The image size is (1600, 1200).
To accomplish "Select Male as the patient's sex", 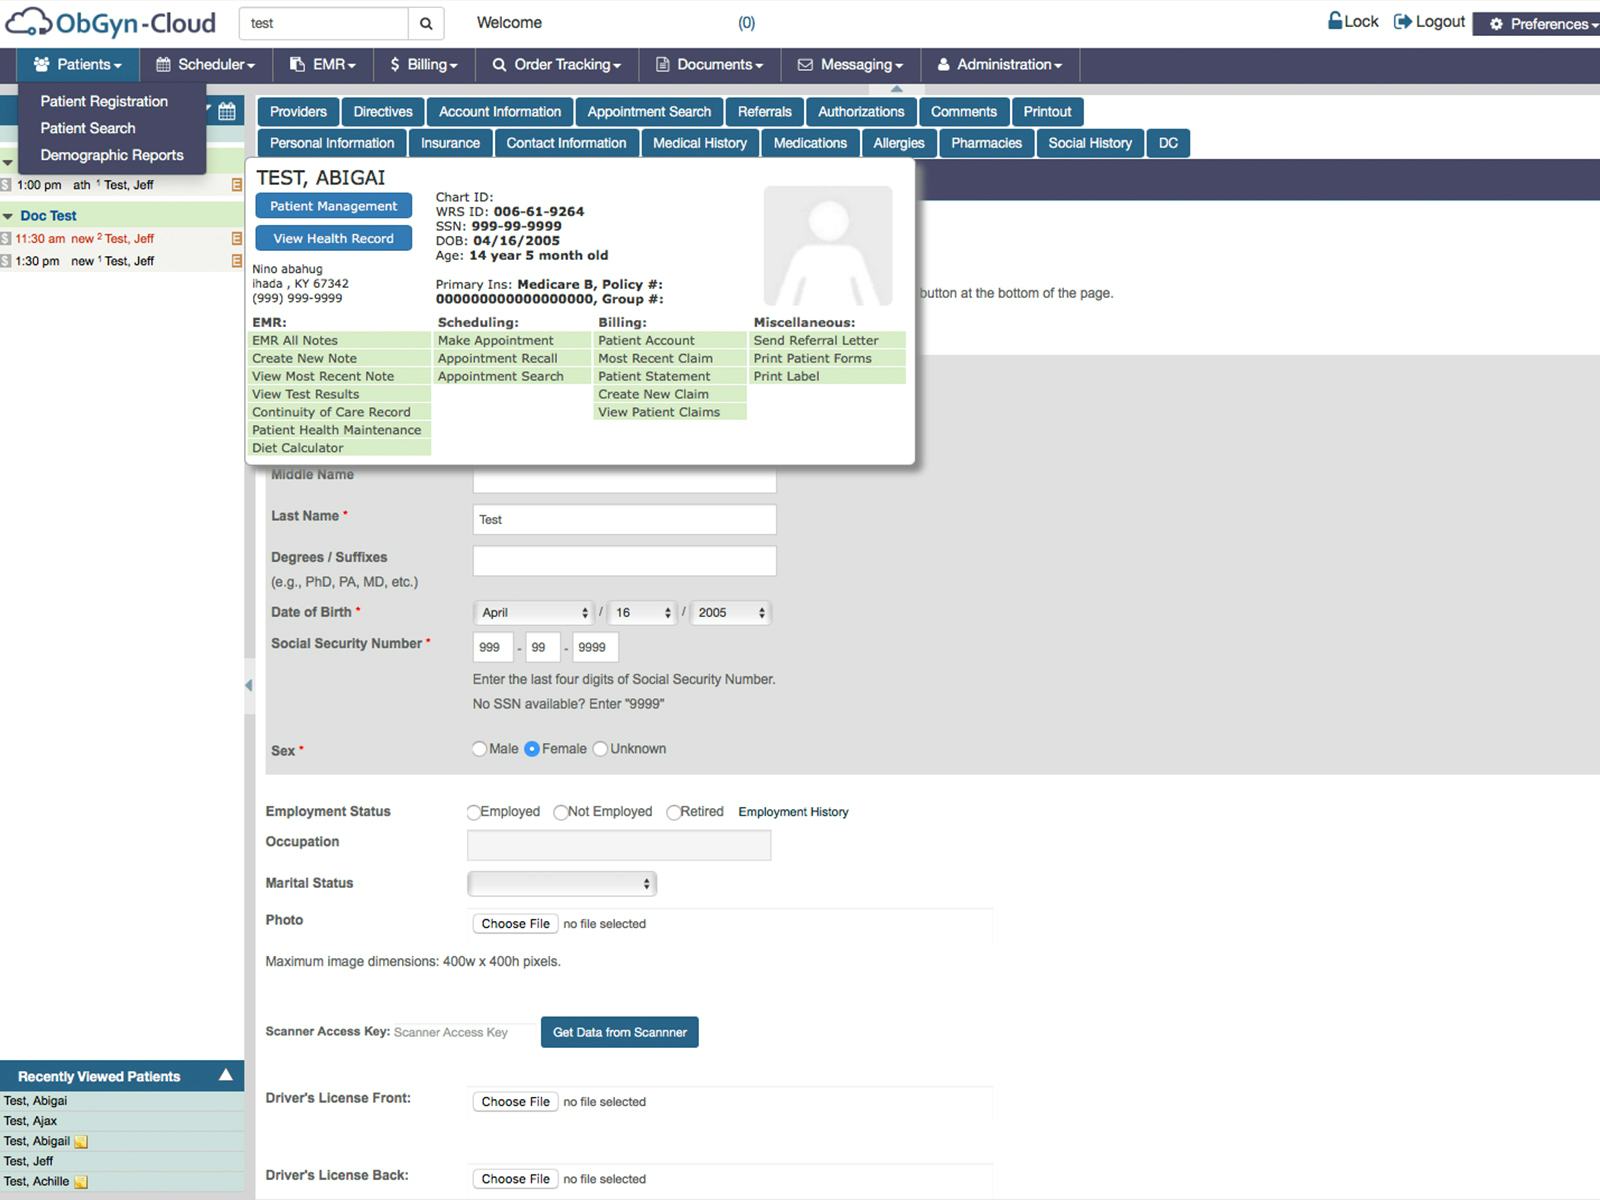I will (x=479, y=748).
